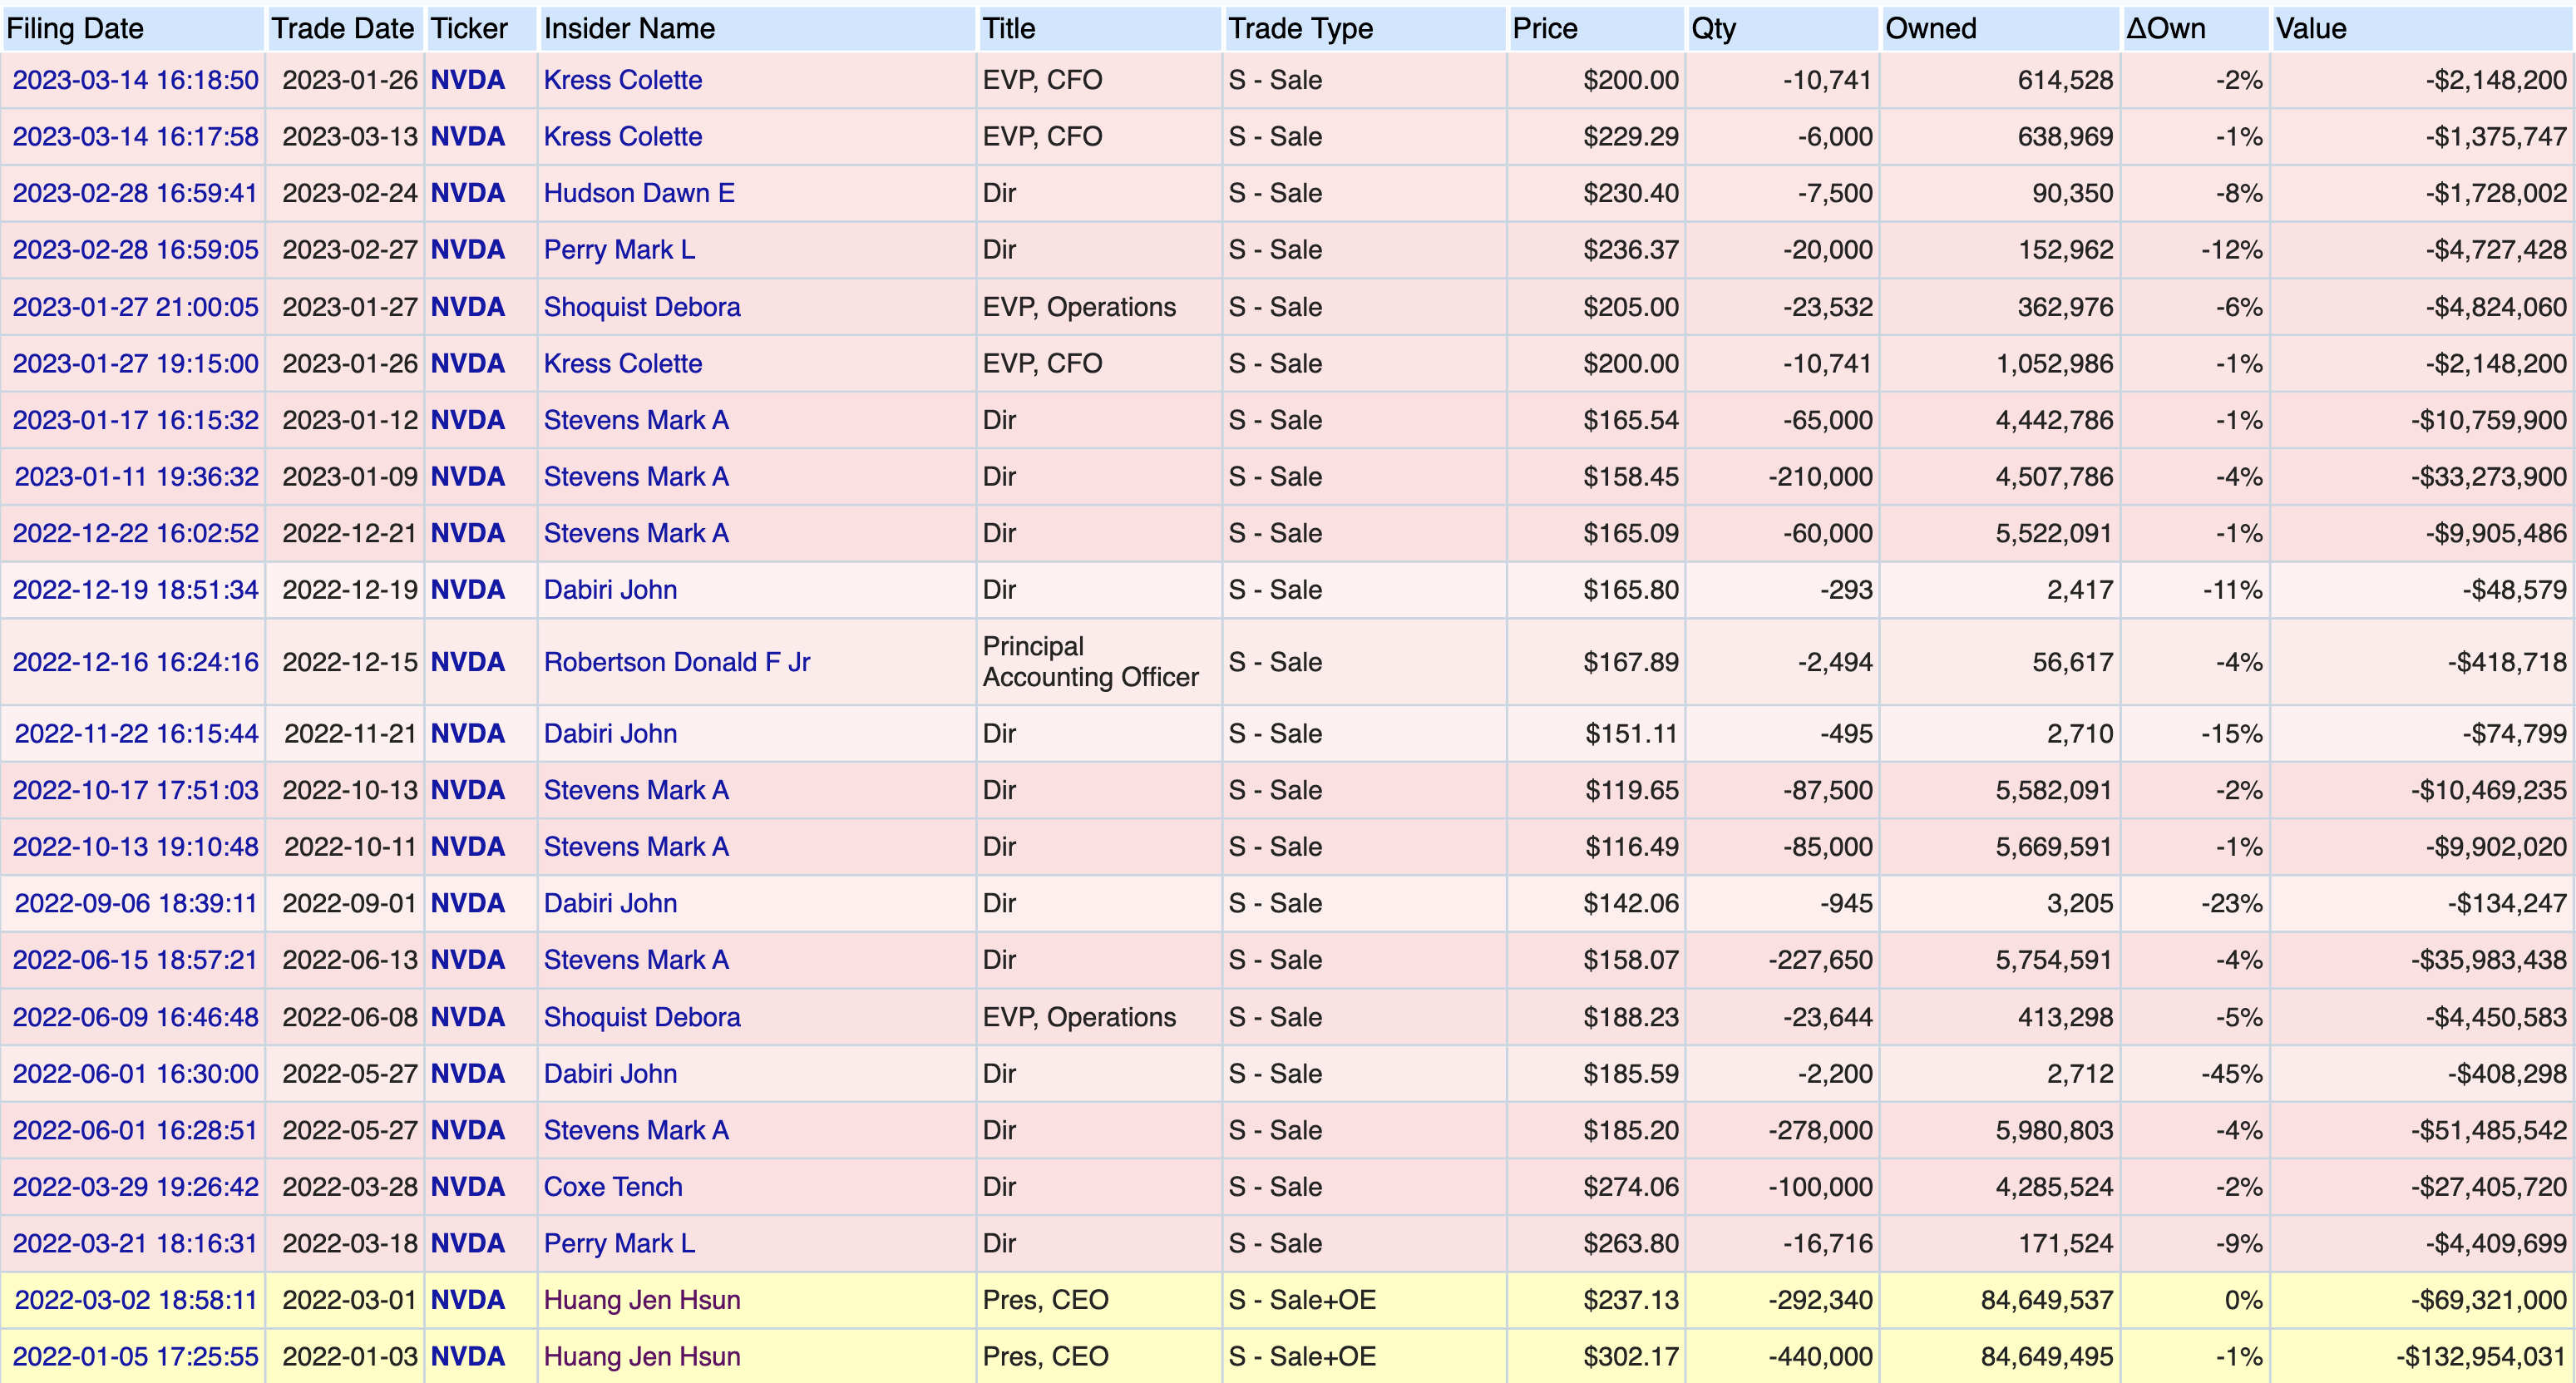Open filing dated 2023-02-28 16:59:41
Image resolution: width=2576 pixels, height=1383 pixels.
[x=135, y=193]
